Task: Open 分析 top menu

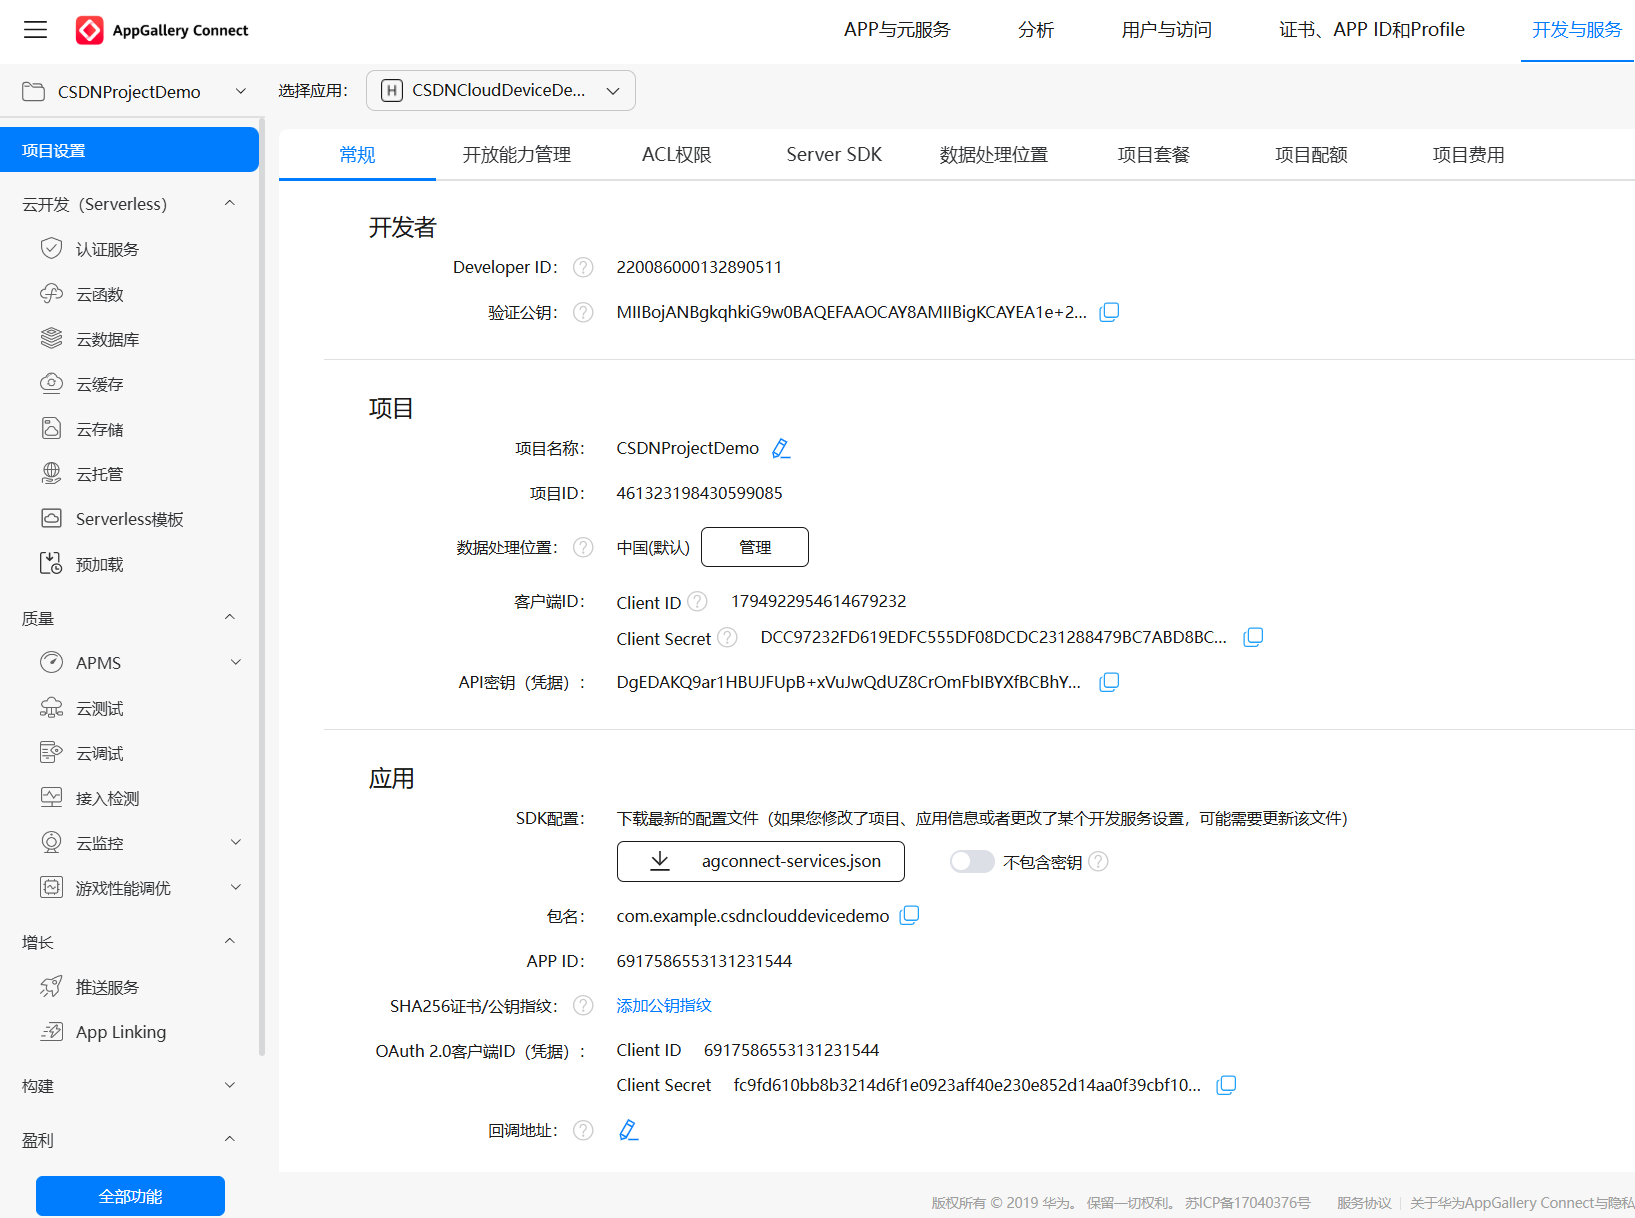Action: 1036,30
